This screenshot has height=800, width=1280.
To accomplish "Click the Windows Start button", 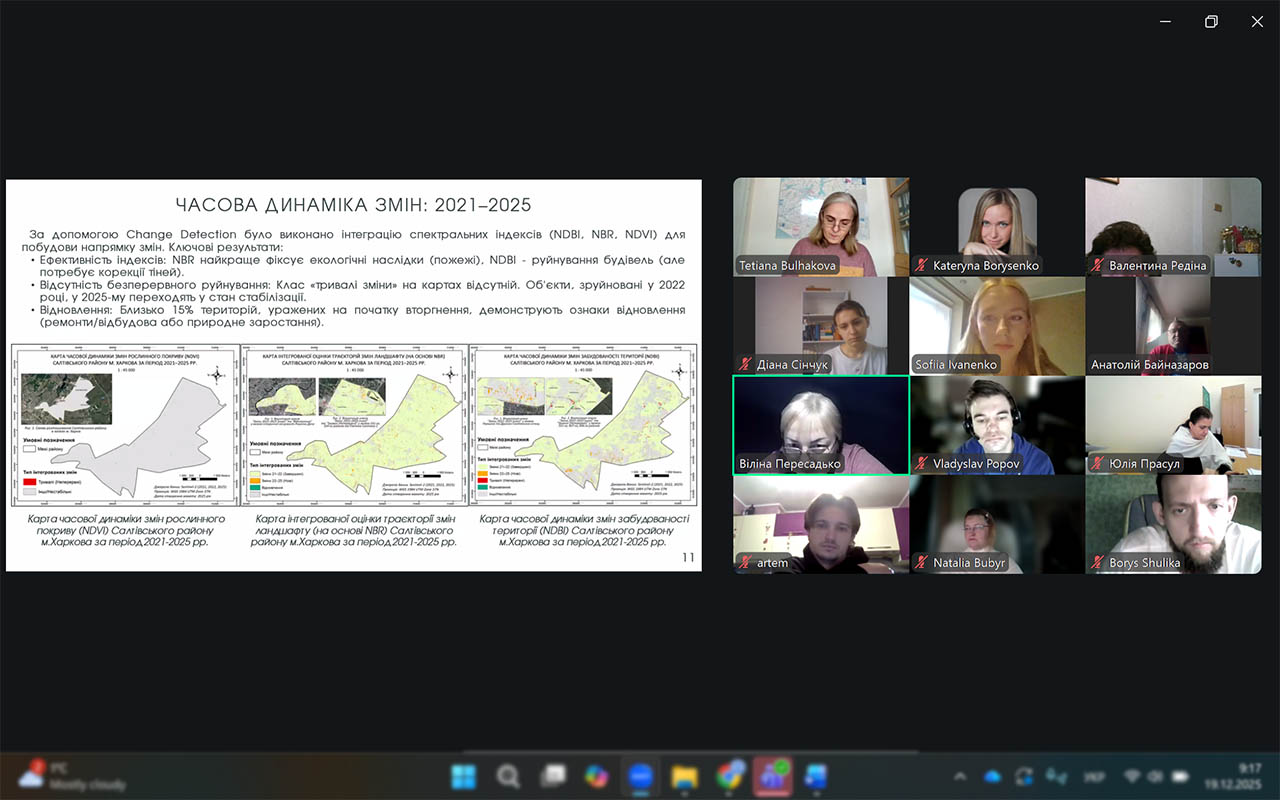I will coord(464,776).
